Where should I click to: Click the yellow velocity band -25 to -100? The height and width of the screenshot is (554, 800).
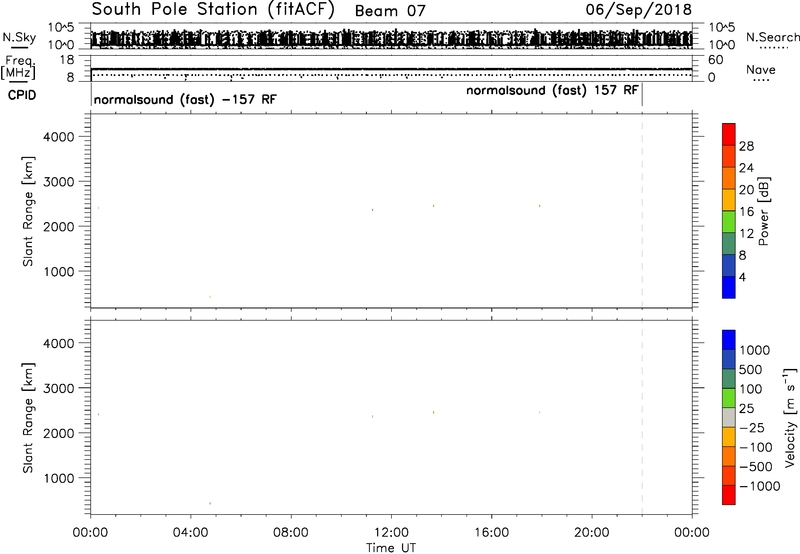(729, 437)
